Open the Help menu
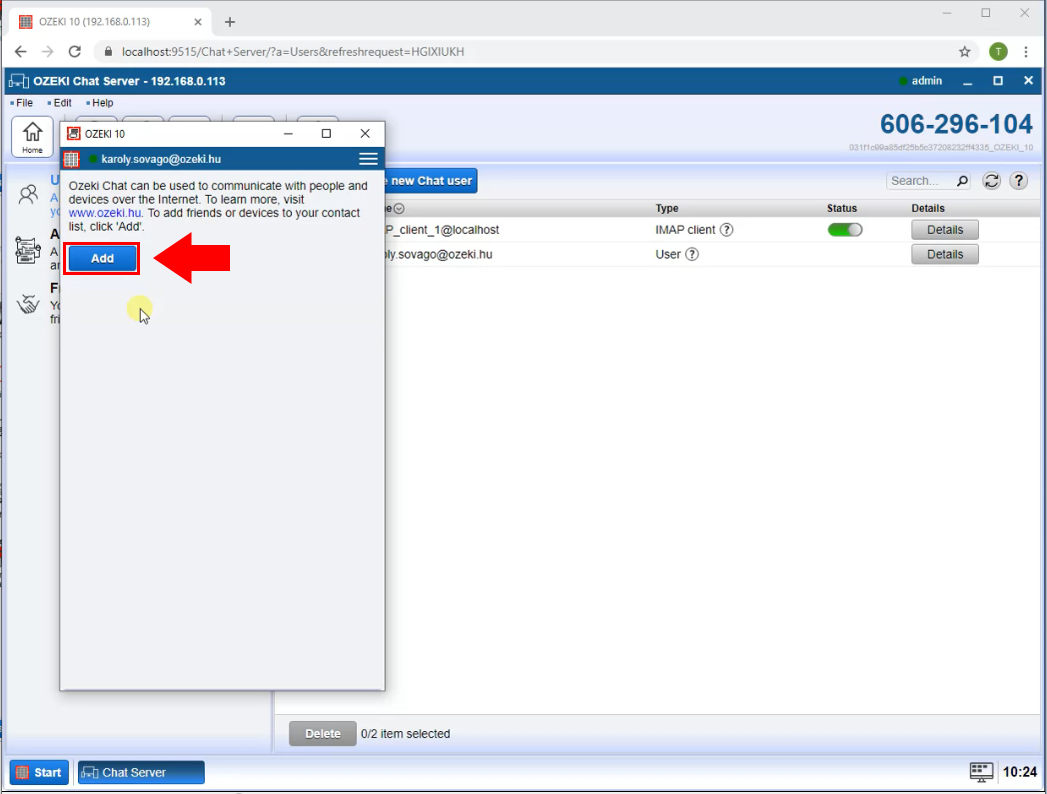The height and width of the screenshot is (794, 1047). click(102, 103)
